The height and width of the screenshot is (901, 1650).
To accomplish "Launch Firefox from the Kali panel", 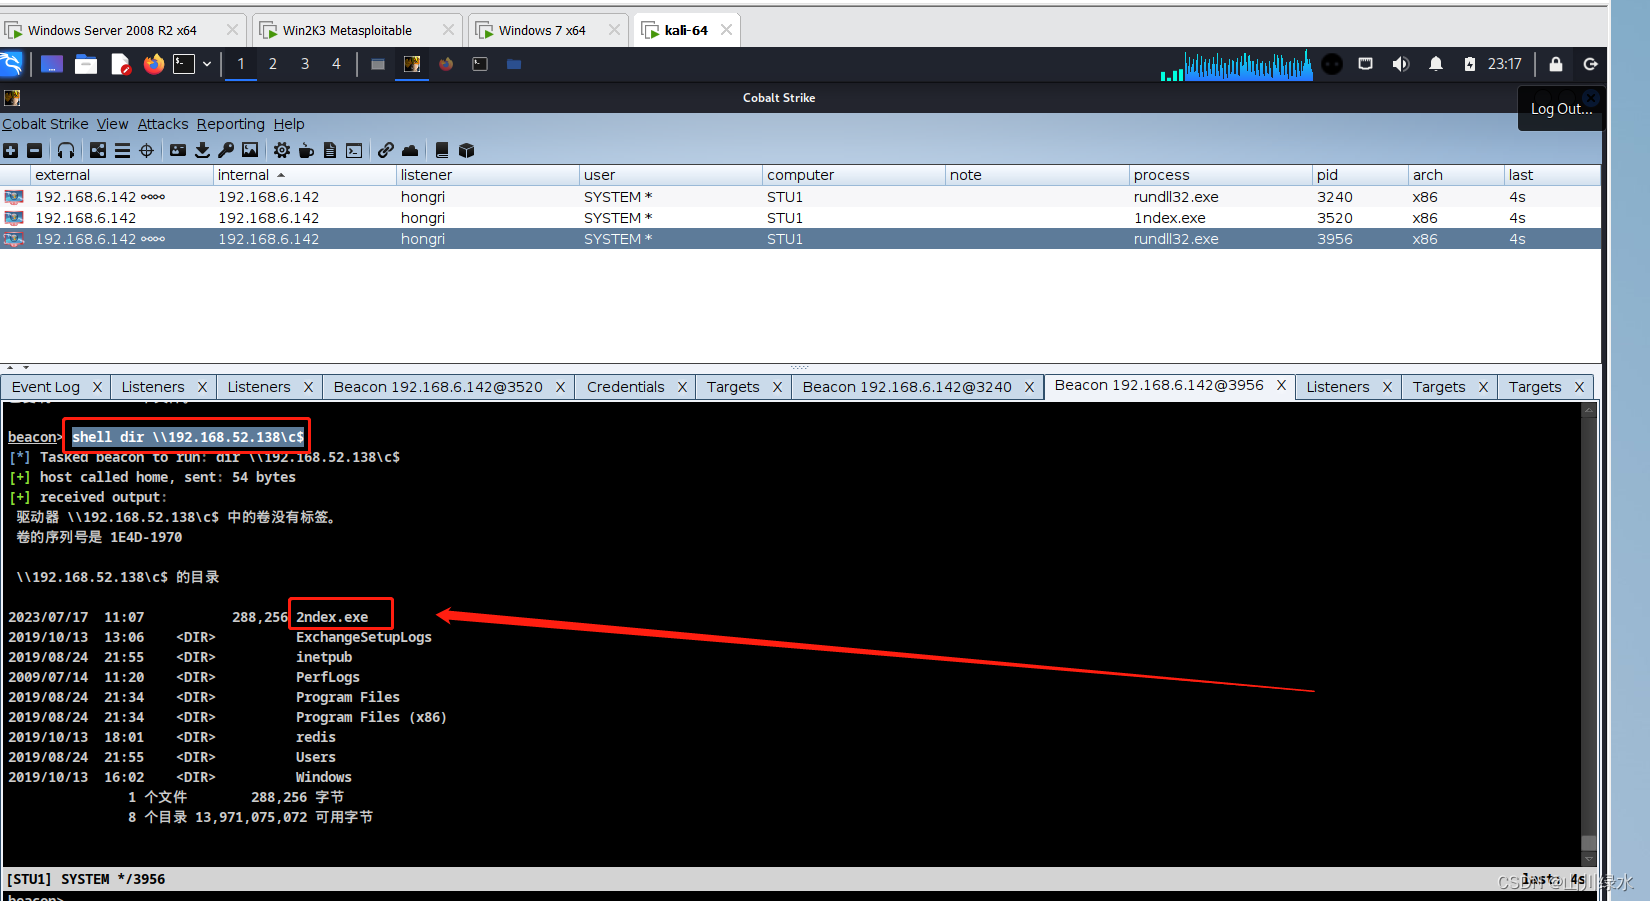I will pyautogui.click(x=153, y=64).
